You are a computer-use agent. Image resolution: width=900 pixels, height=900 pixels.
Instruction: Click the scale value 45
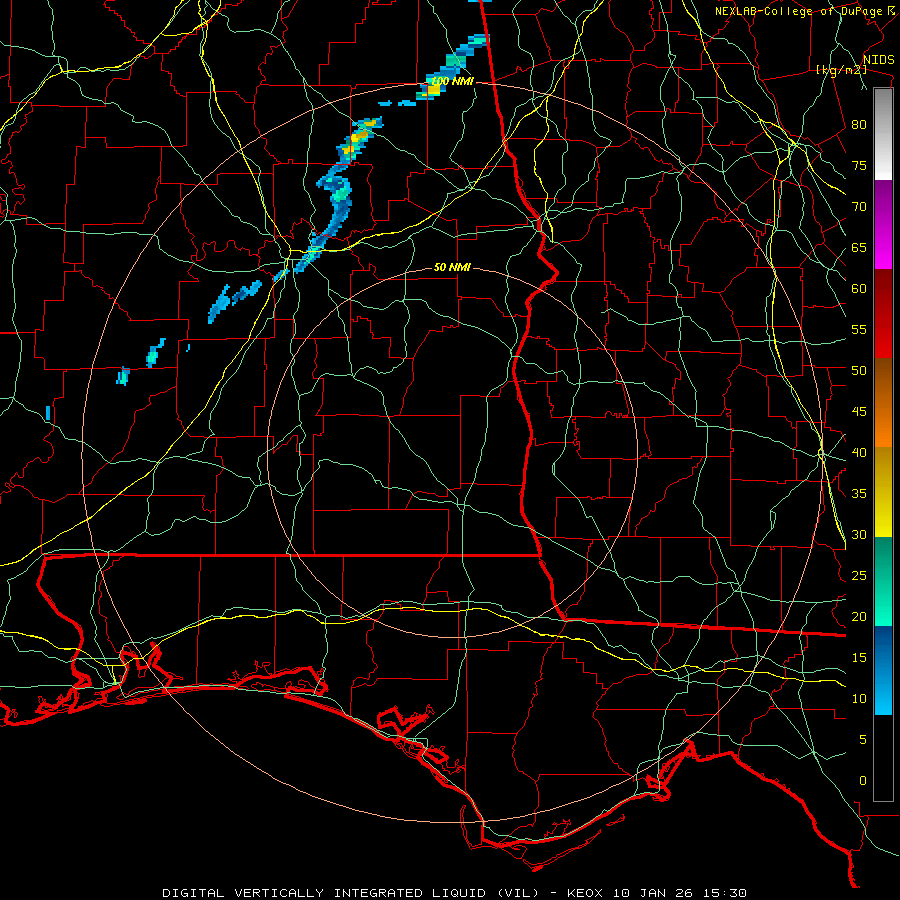pyautogui.click(x=859, y=412)
